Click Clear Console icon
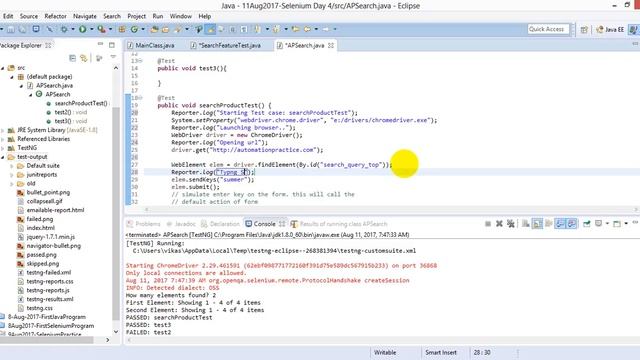Viewport: 640px width, 360px height. [x=526, y=224]
